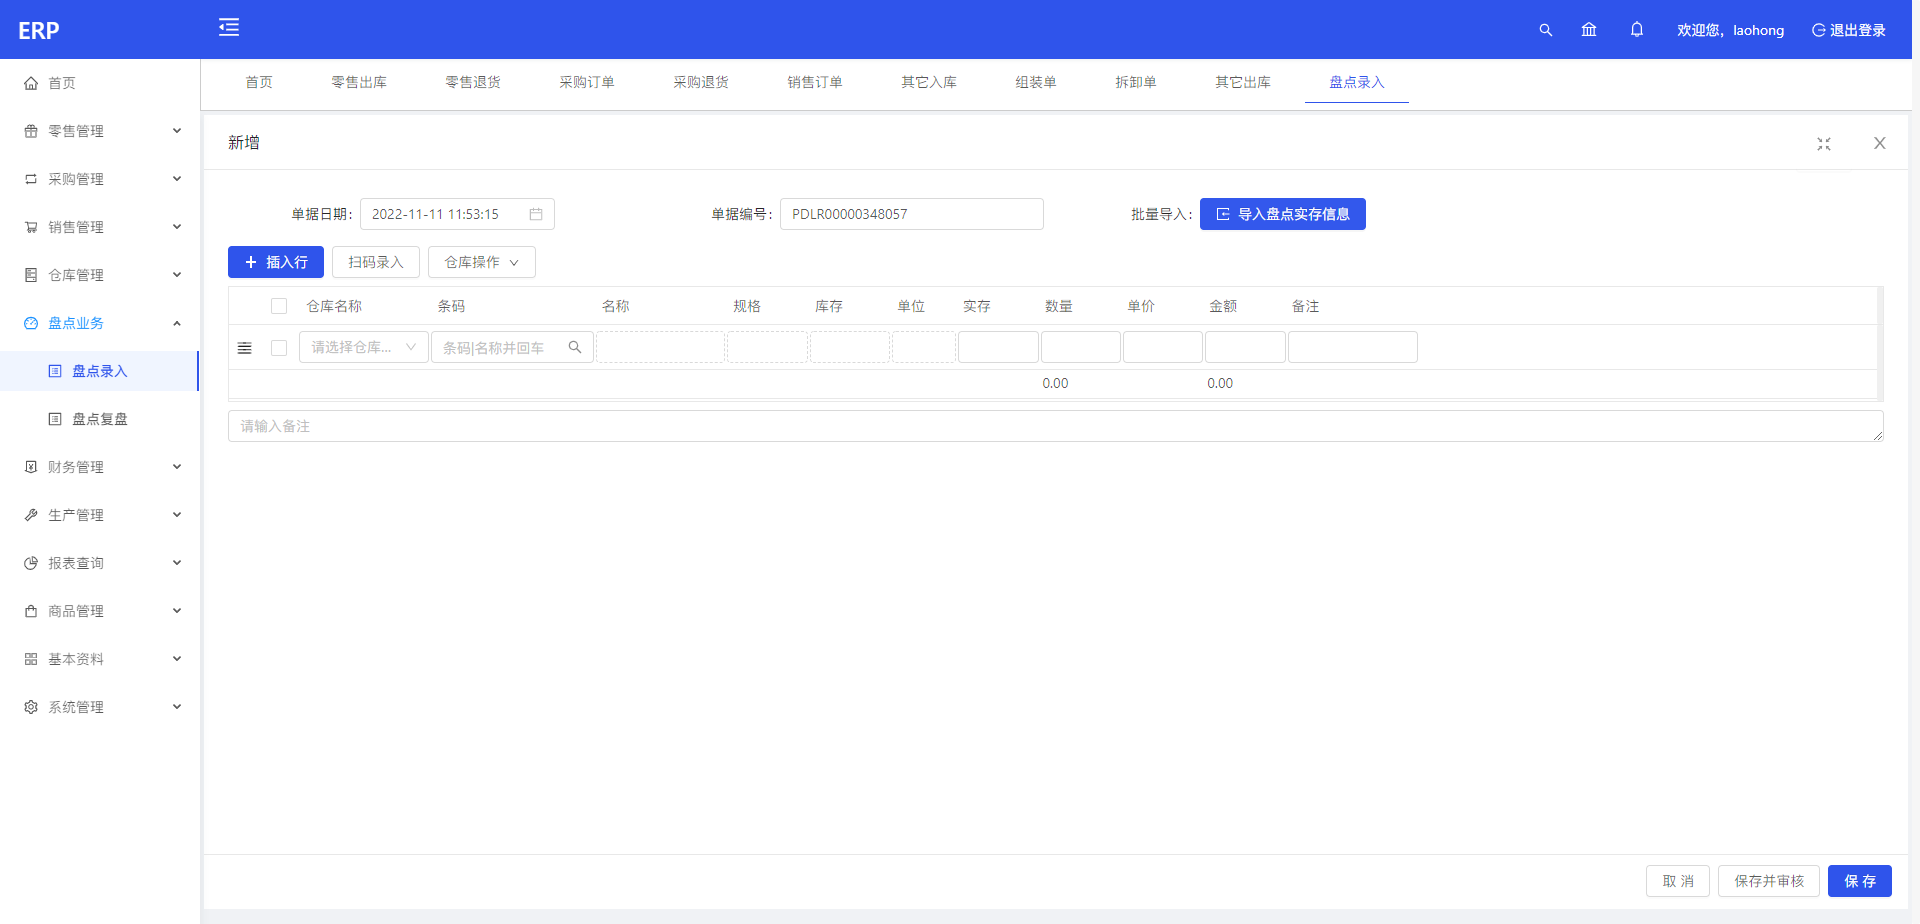
Task: Toggle fullscreen for the 新增 dialog
Action: coord(1824,144)
